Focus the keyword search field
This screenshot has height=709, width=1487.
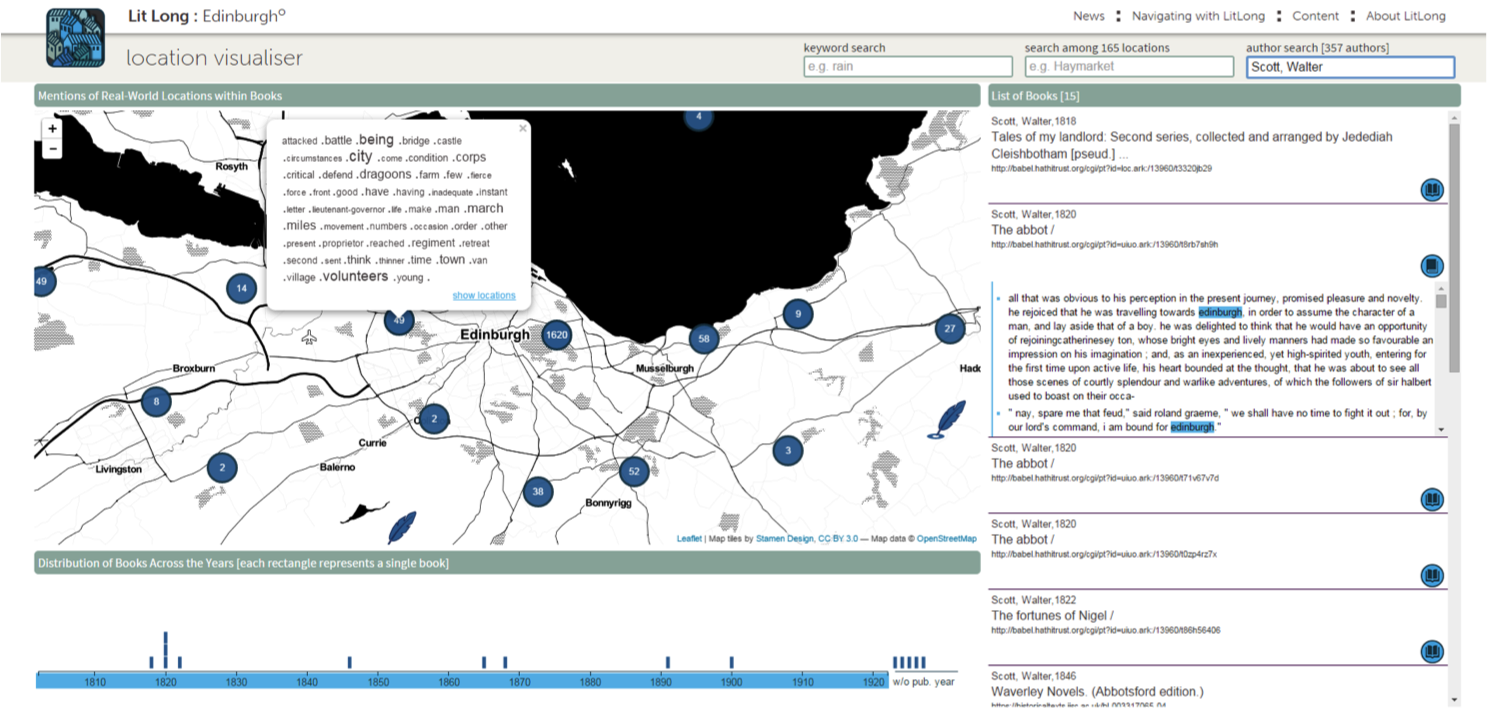click(908, 67)
